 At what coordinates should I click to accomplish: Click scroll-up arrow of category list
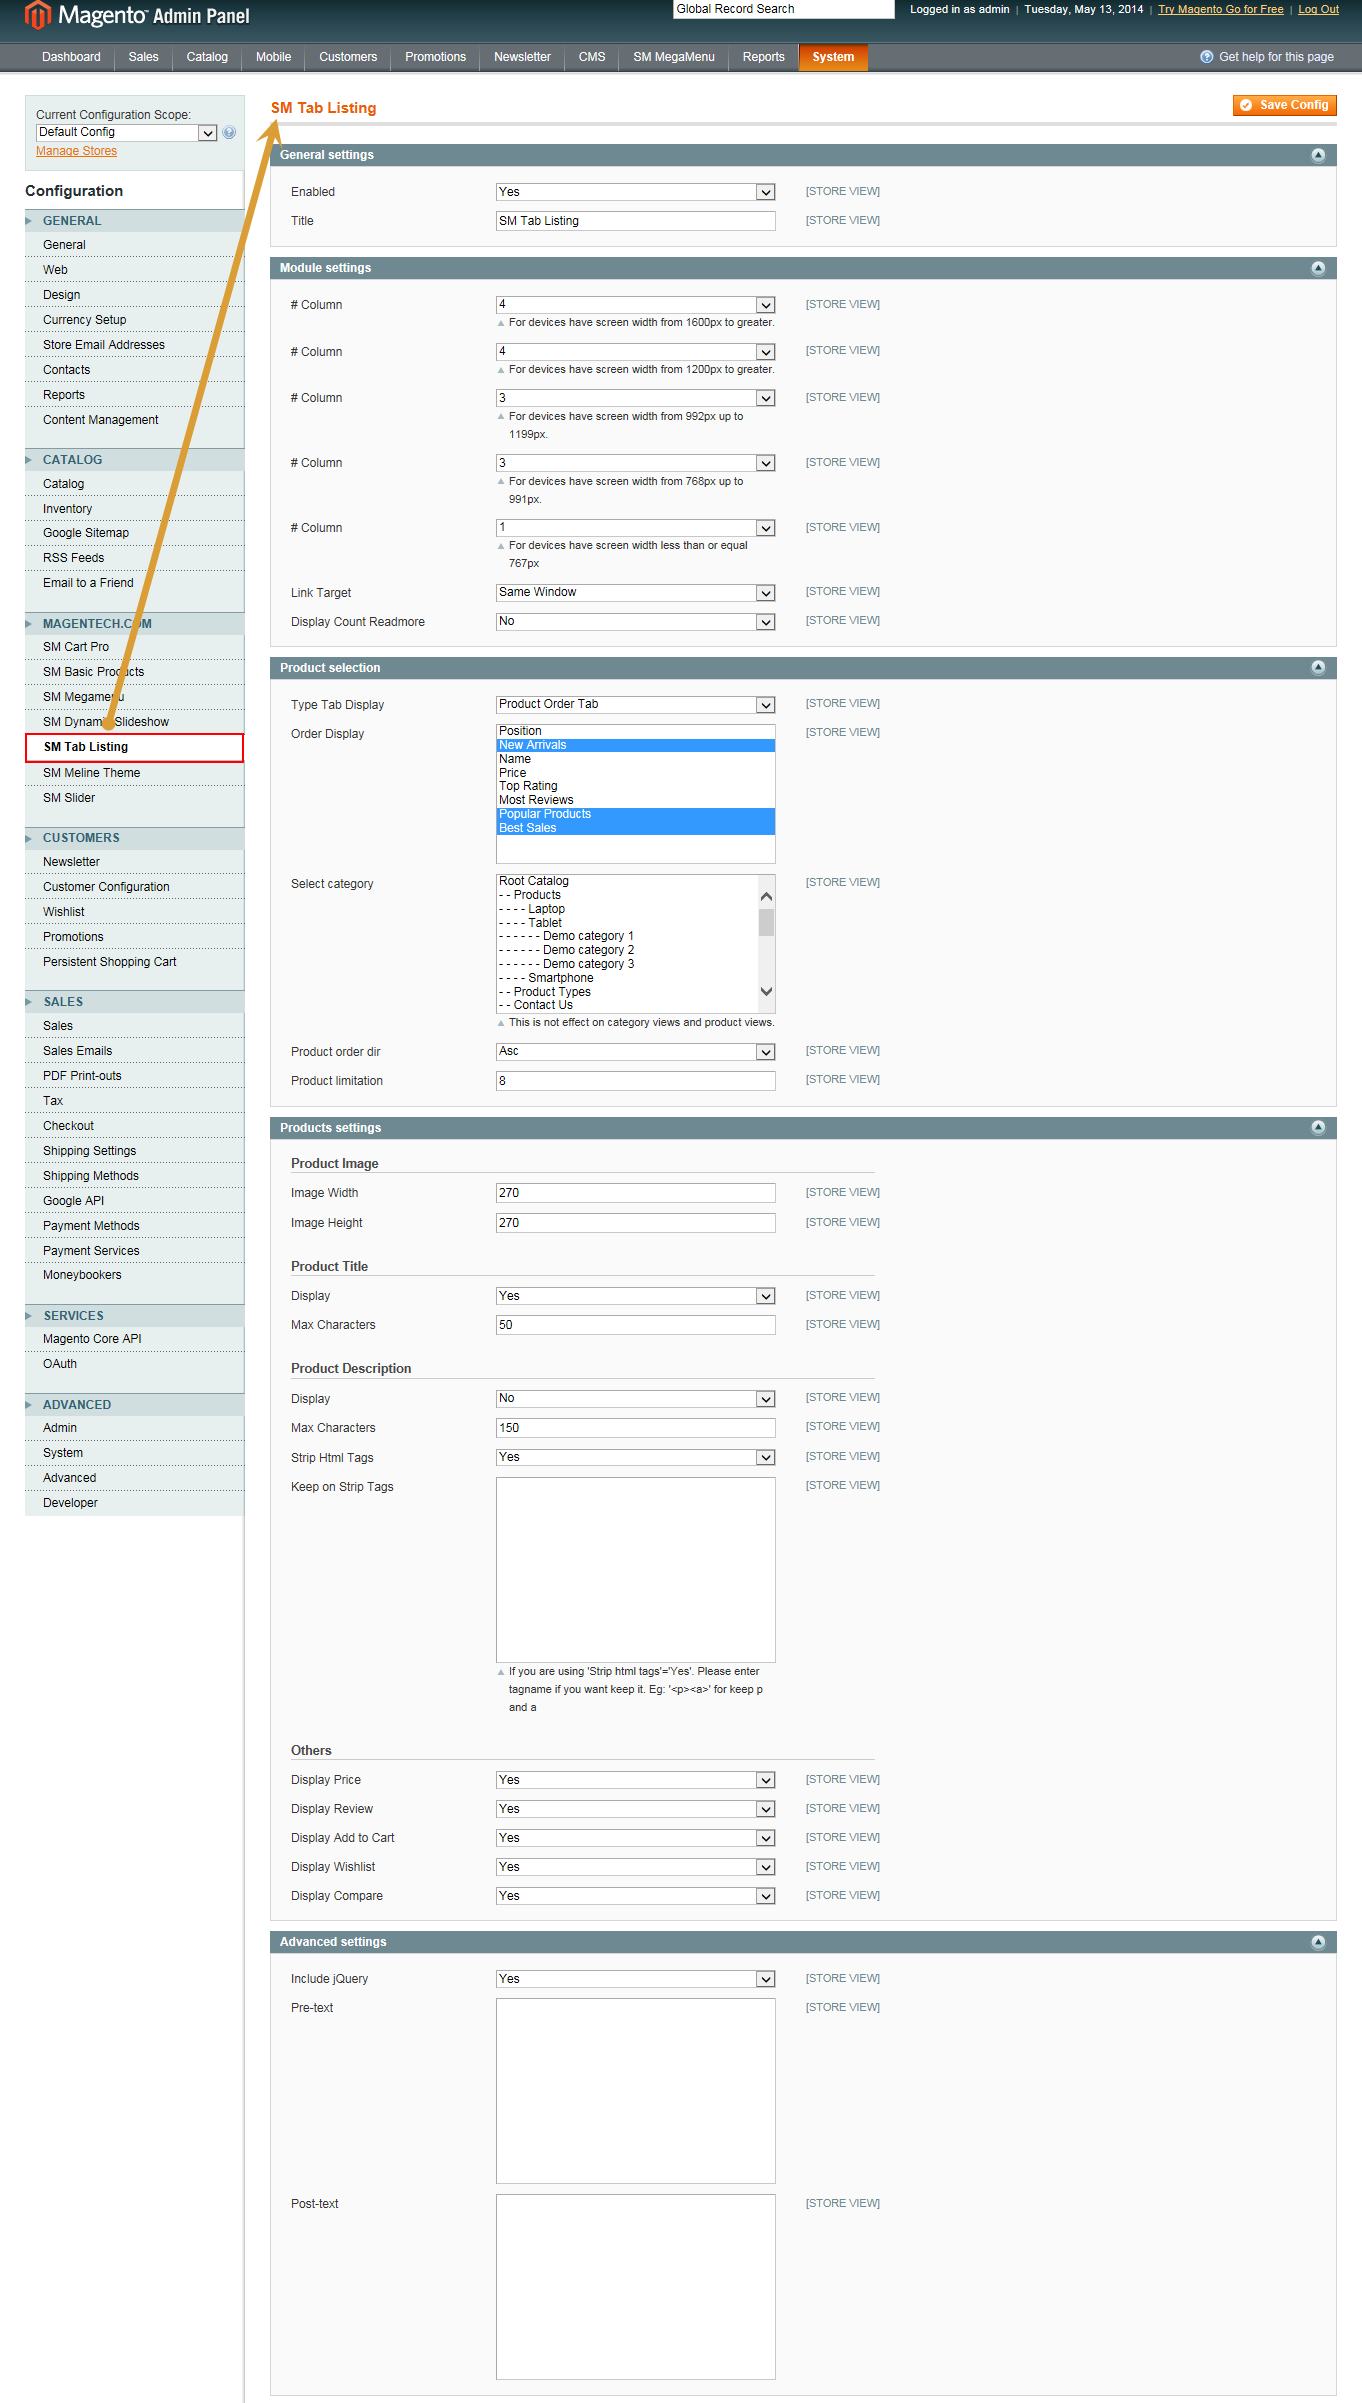(767, 897)
